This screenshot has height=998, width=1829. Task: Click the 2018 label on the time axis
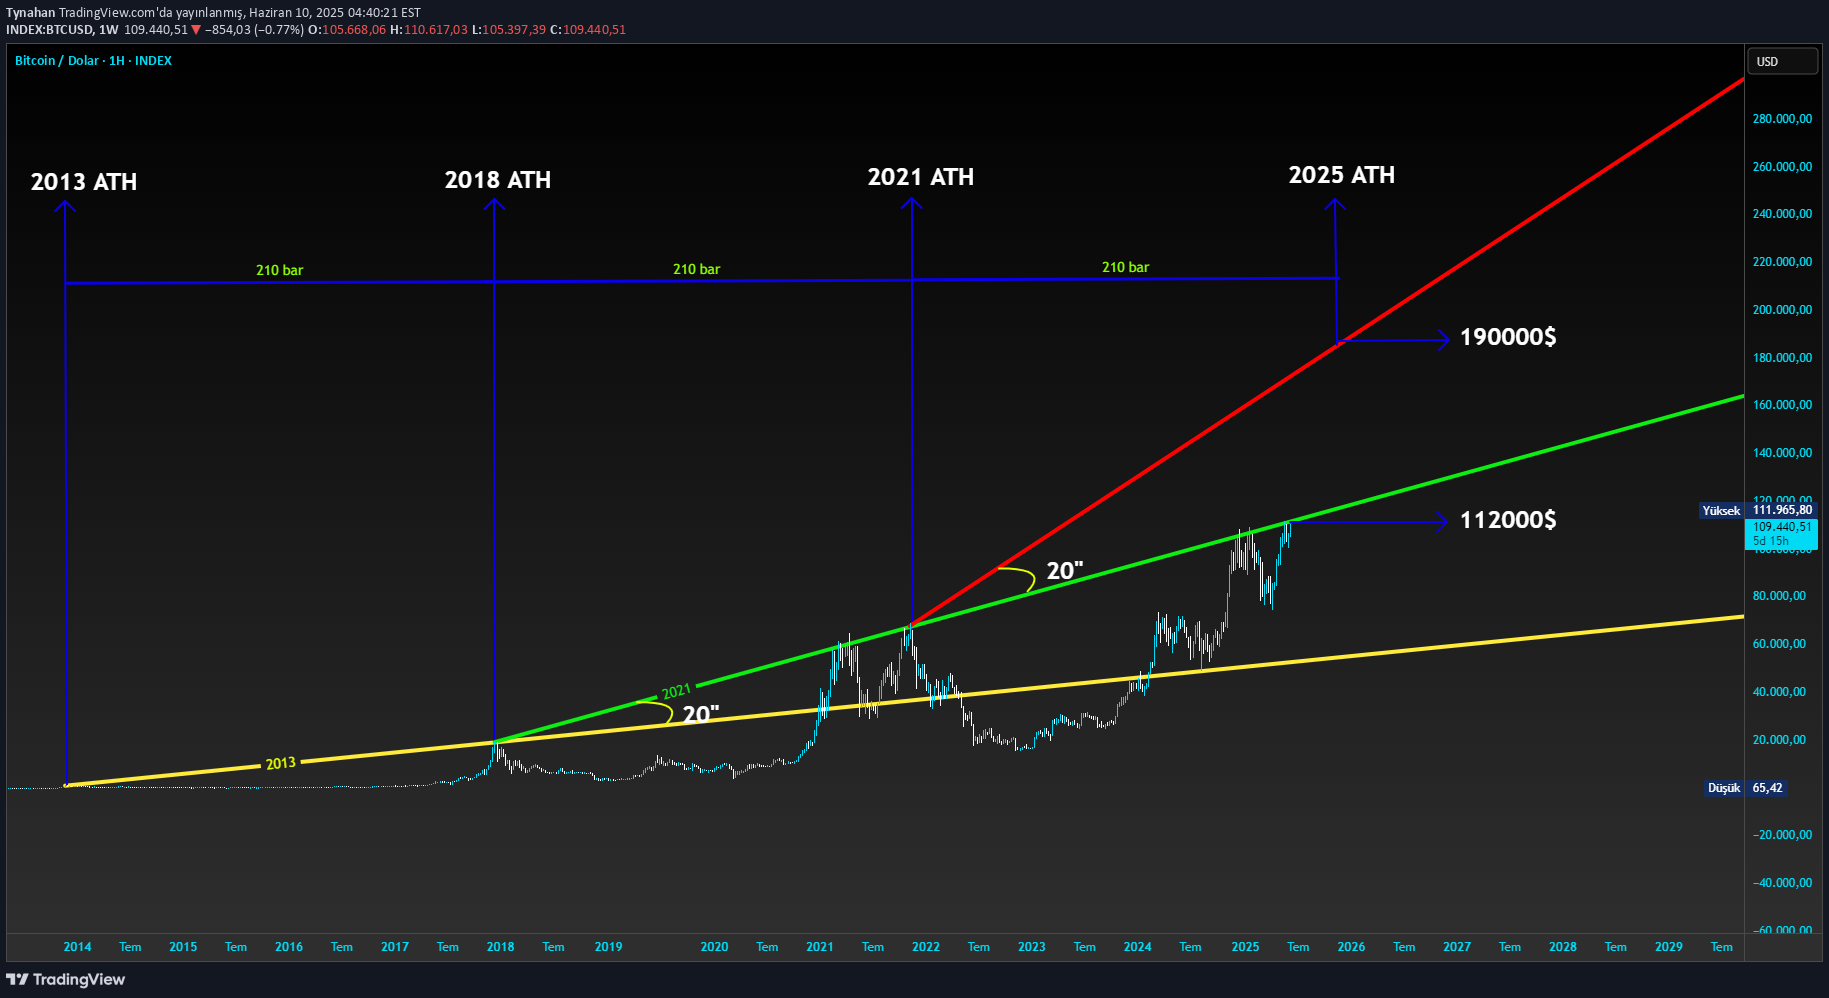coord(500,947)
